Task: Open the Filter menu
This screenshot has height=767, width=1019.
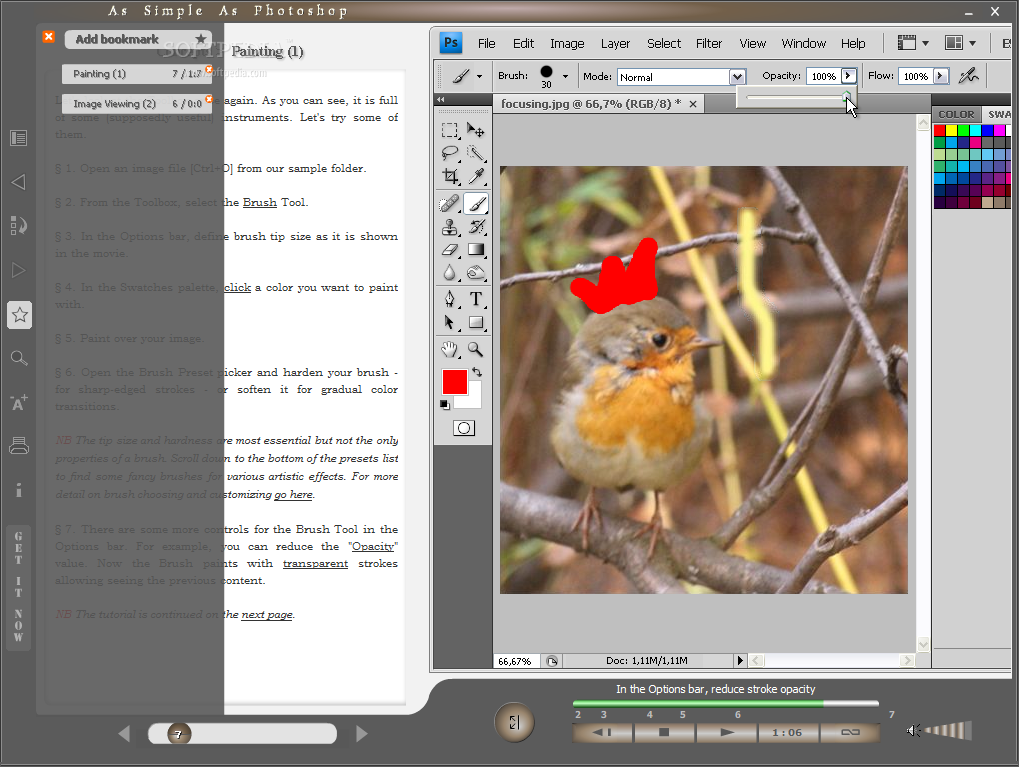Action: click(x=708, y=44)
